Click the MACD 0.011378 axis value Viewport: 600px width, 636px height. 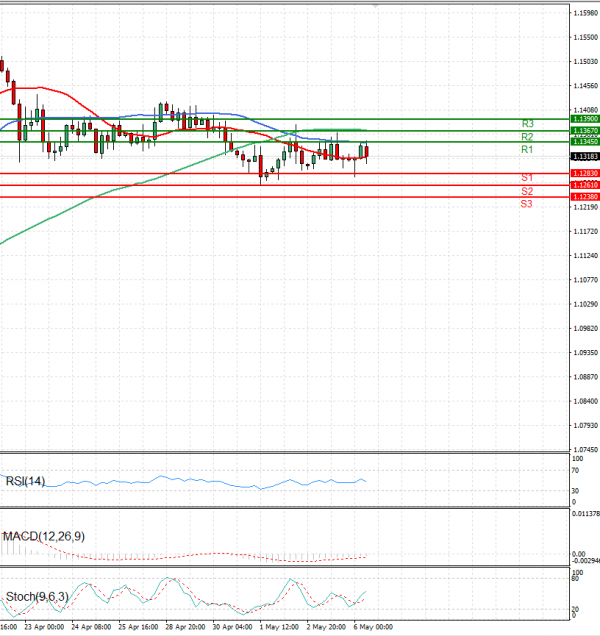click(x=586, y=514)
